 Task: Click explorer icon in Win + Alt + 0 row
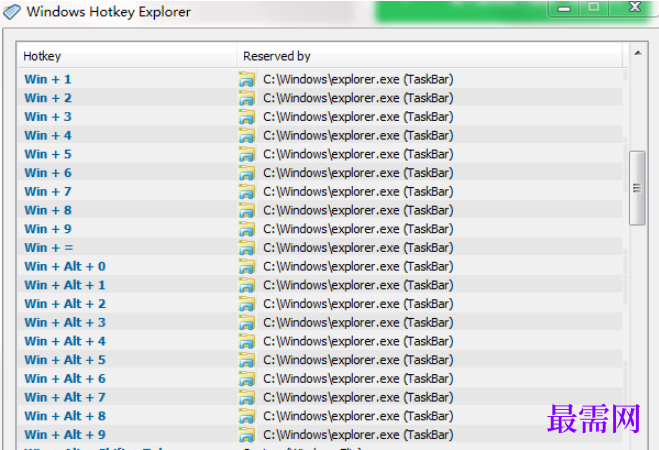(x=247, y=266)
